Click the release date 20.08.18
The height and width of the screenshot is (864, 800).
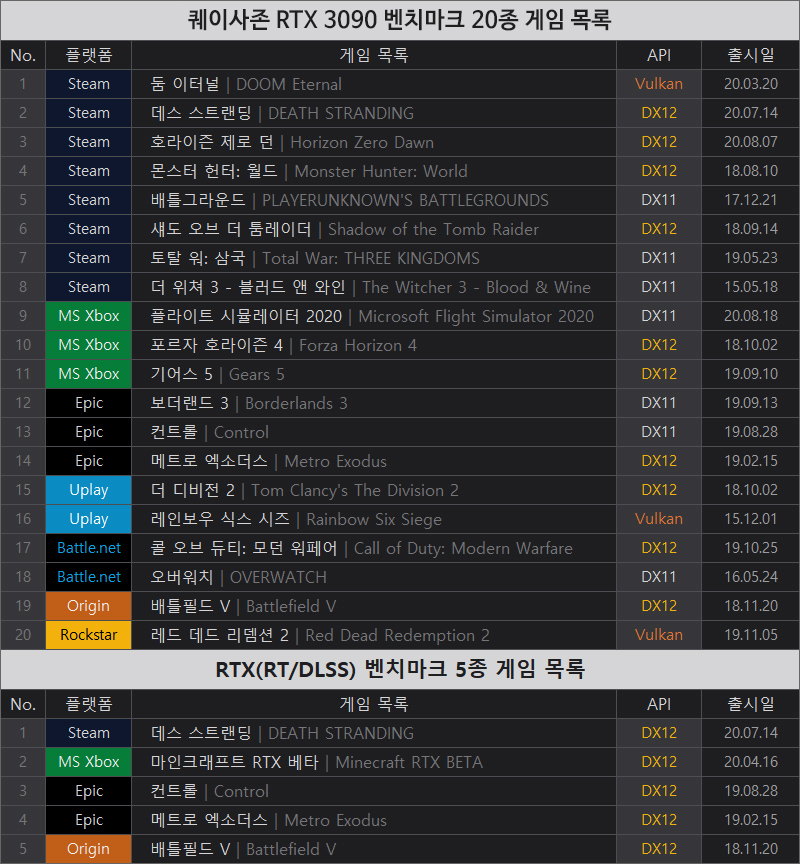point(751,316)
